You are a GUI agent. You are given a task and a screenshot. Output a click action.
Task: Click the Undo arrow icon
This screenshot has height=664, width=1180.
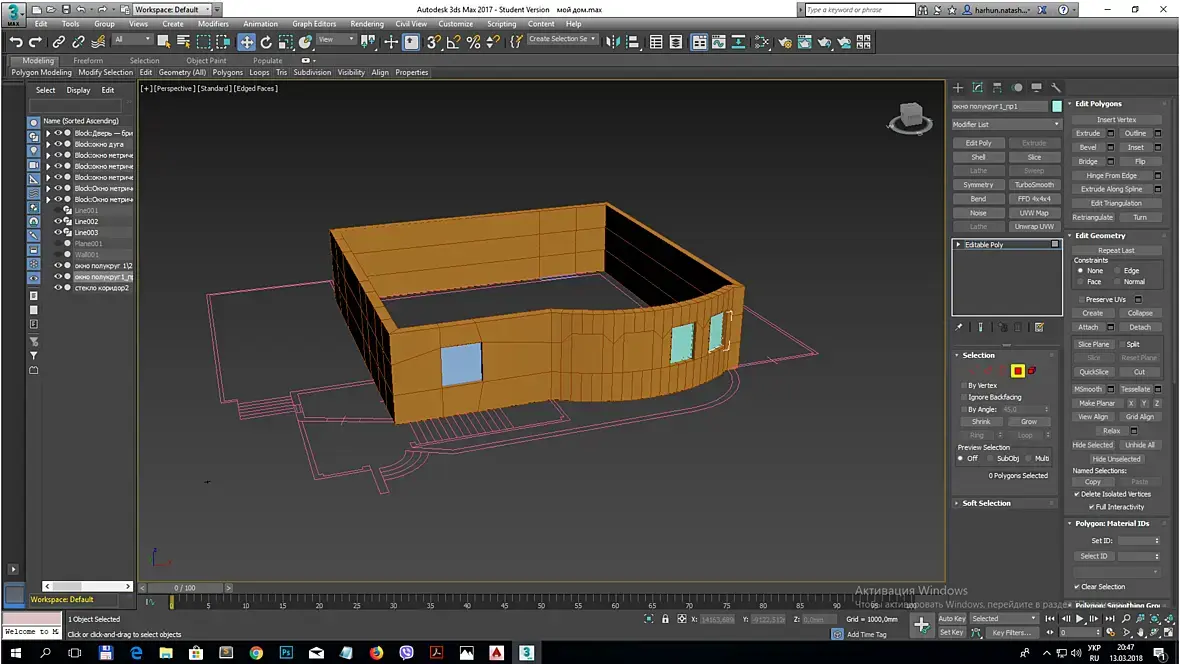pos(16,42)
